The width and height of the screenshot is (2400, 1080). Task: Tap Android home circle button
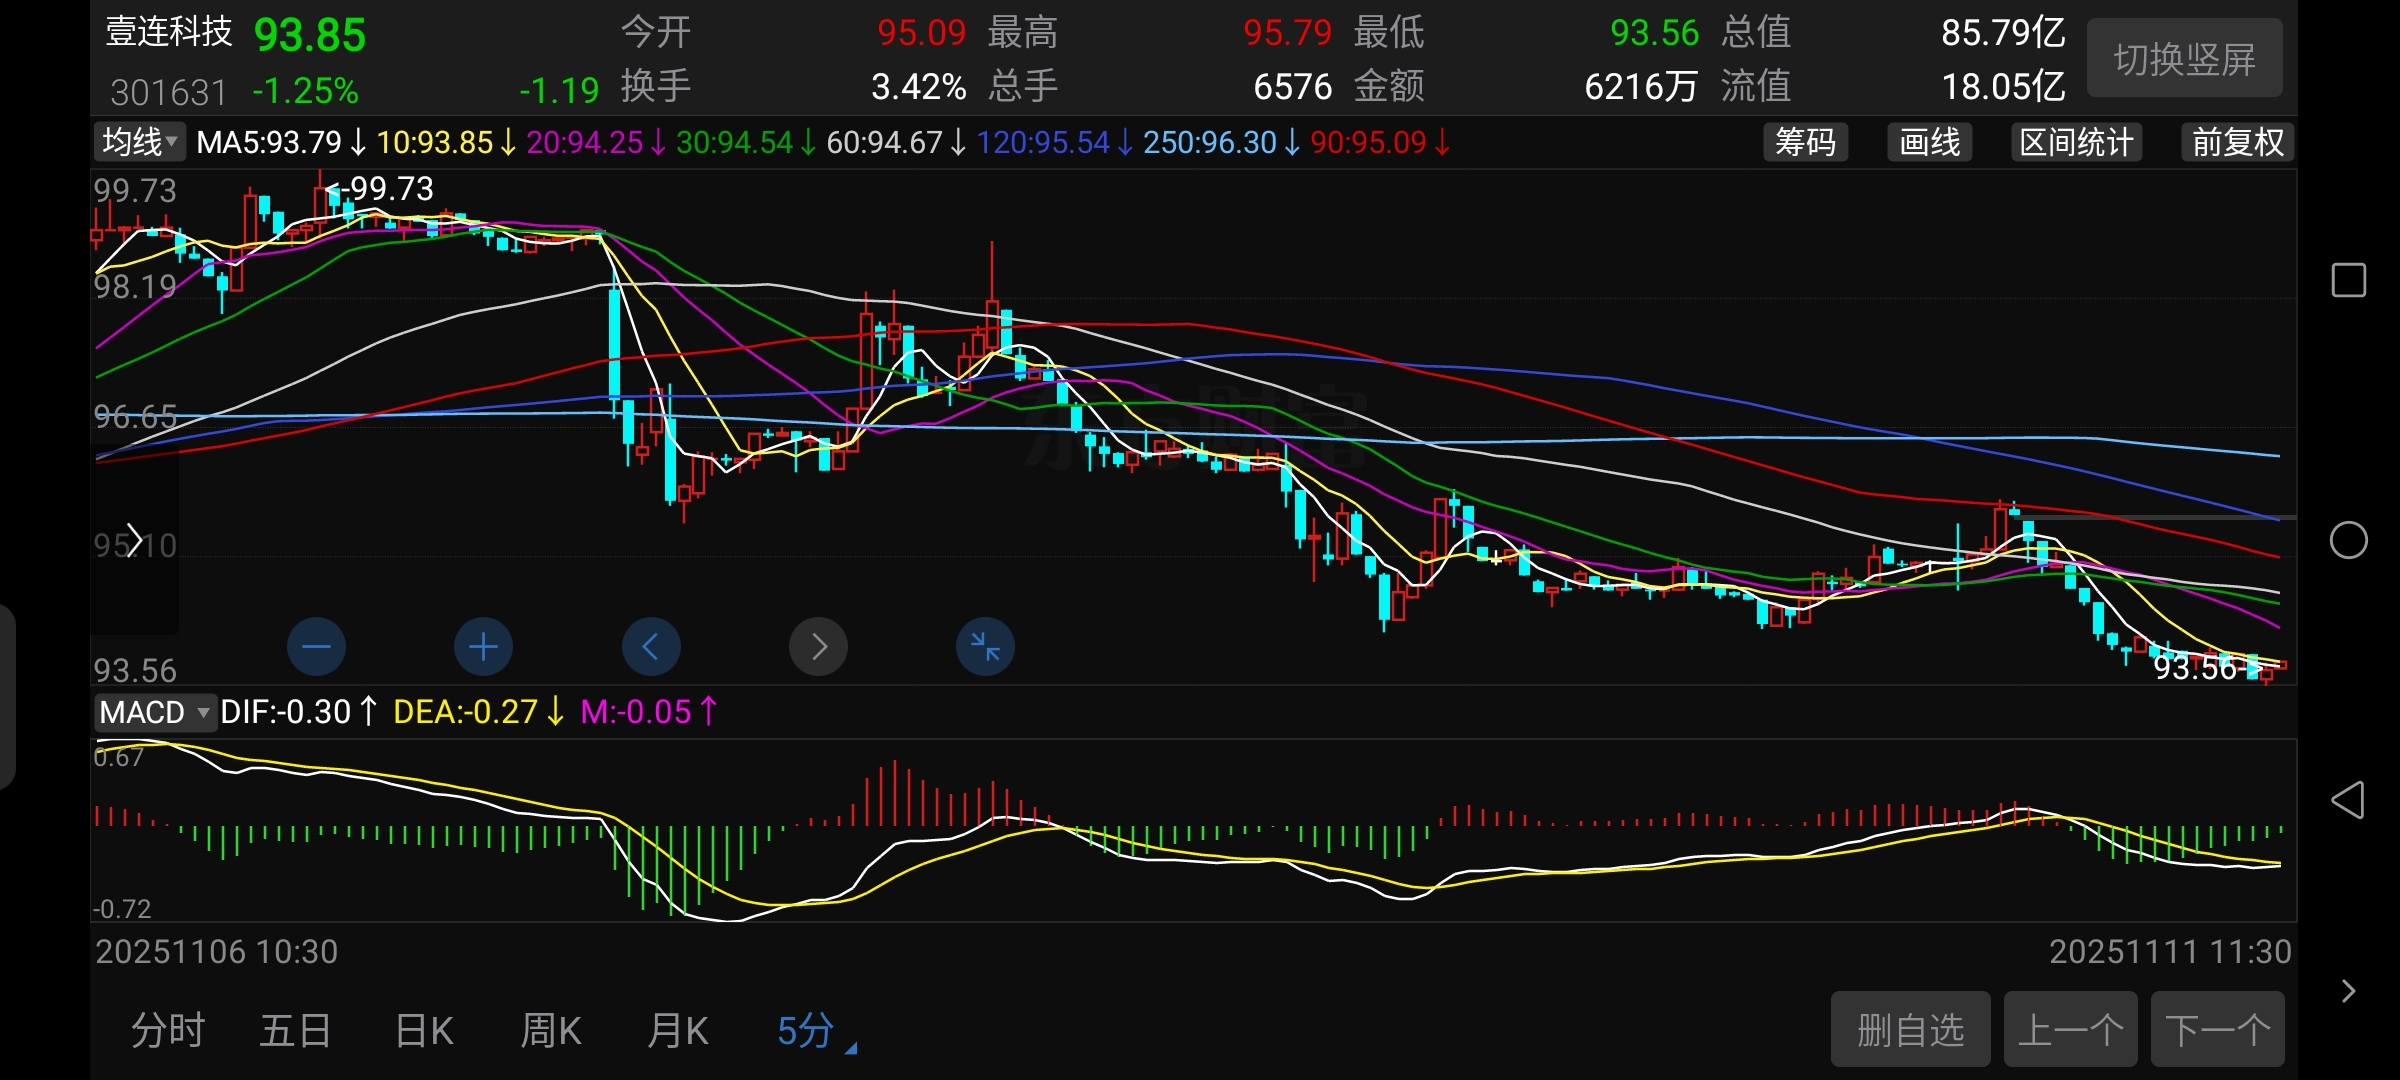tap(2348, 541)
